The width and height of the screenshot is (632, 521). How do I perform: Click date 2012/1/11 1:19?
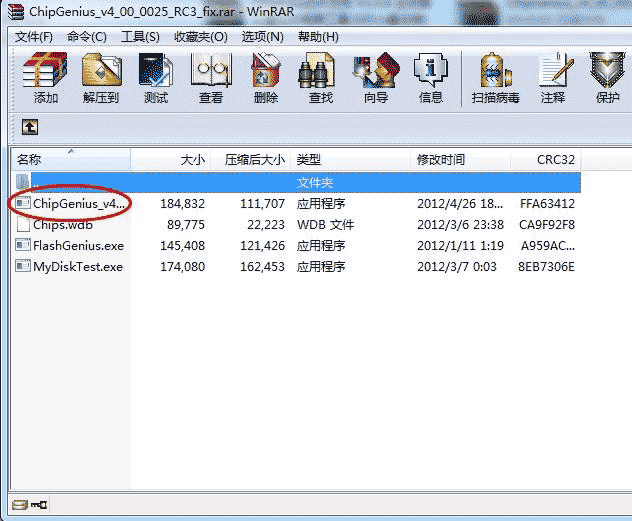click(x=460, y=245)
